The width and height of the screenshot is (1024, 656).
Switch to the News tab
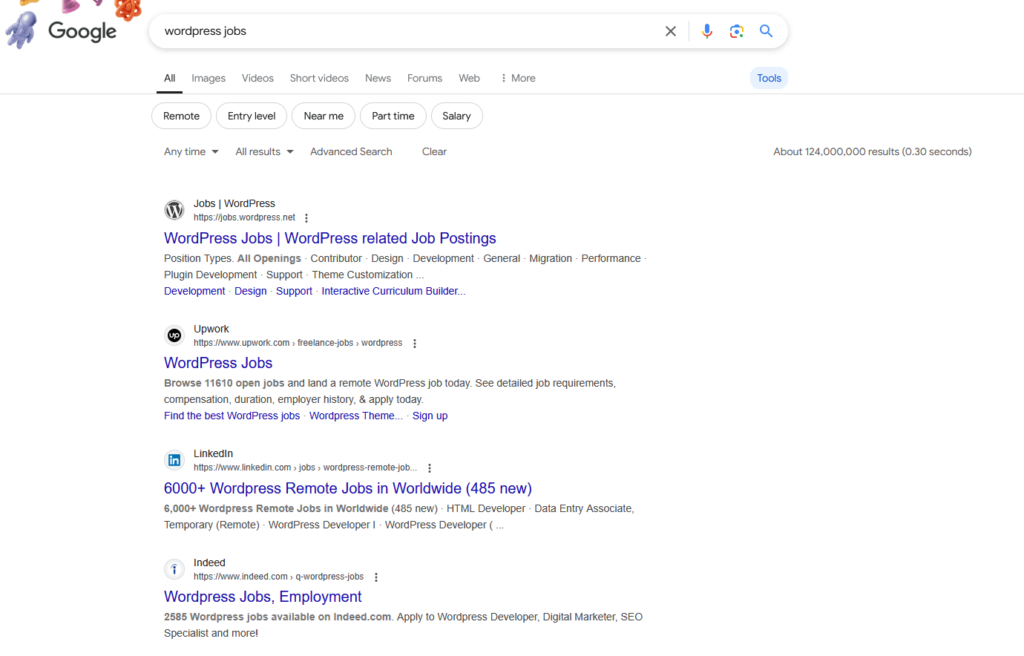(x=378, y=78)
